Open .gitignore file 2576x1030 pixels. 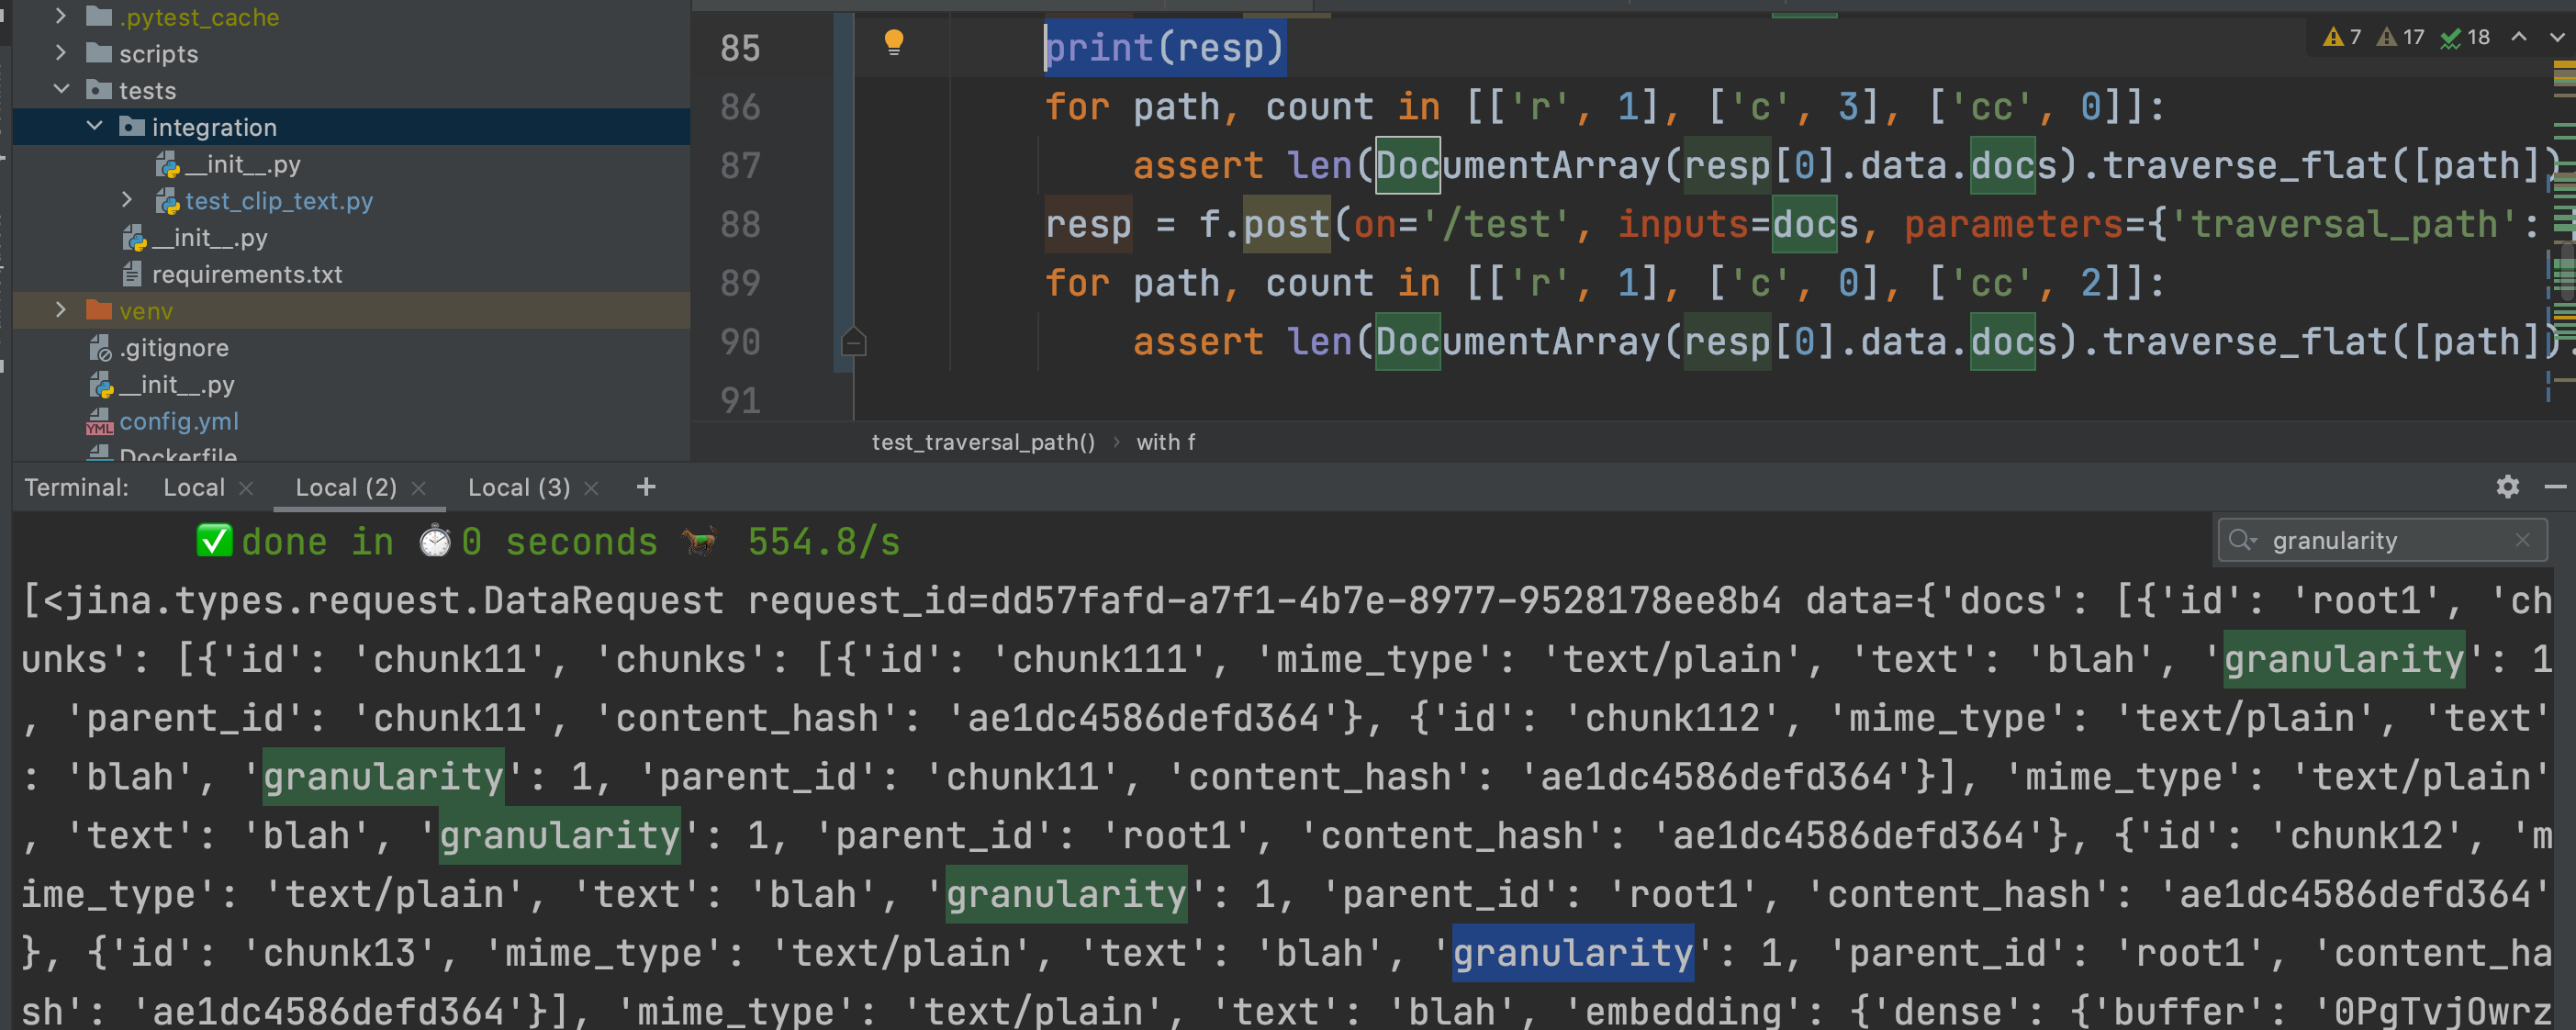tap(174, 347)
